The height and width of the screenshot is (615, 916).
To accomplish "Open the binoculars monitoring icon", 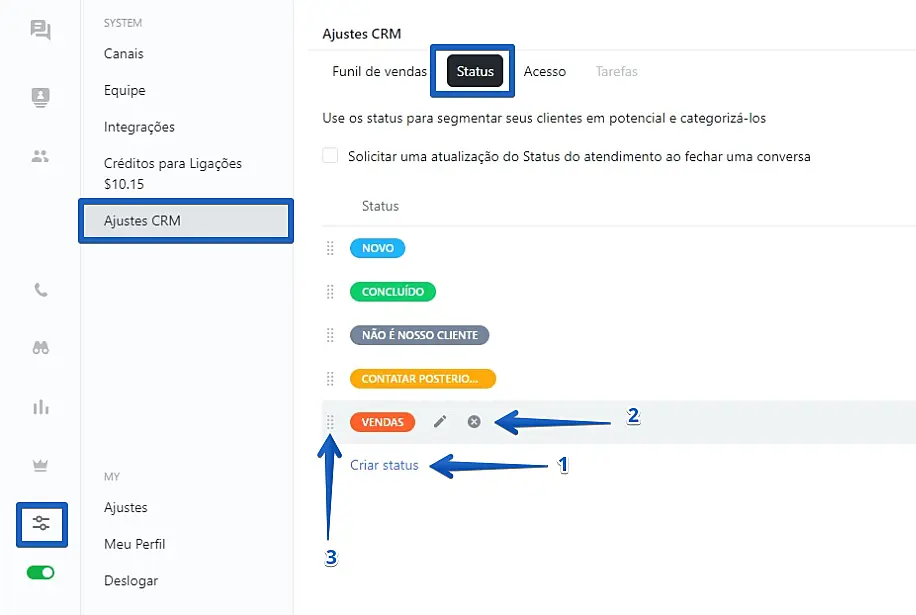I will 41,348.
